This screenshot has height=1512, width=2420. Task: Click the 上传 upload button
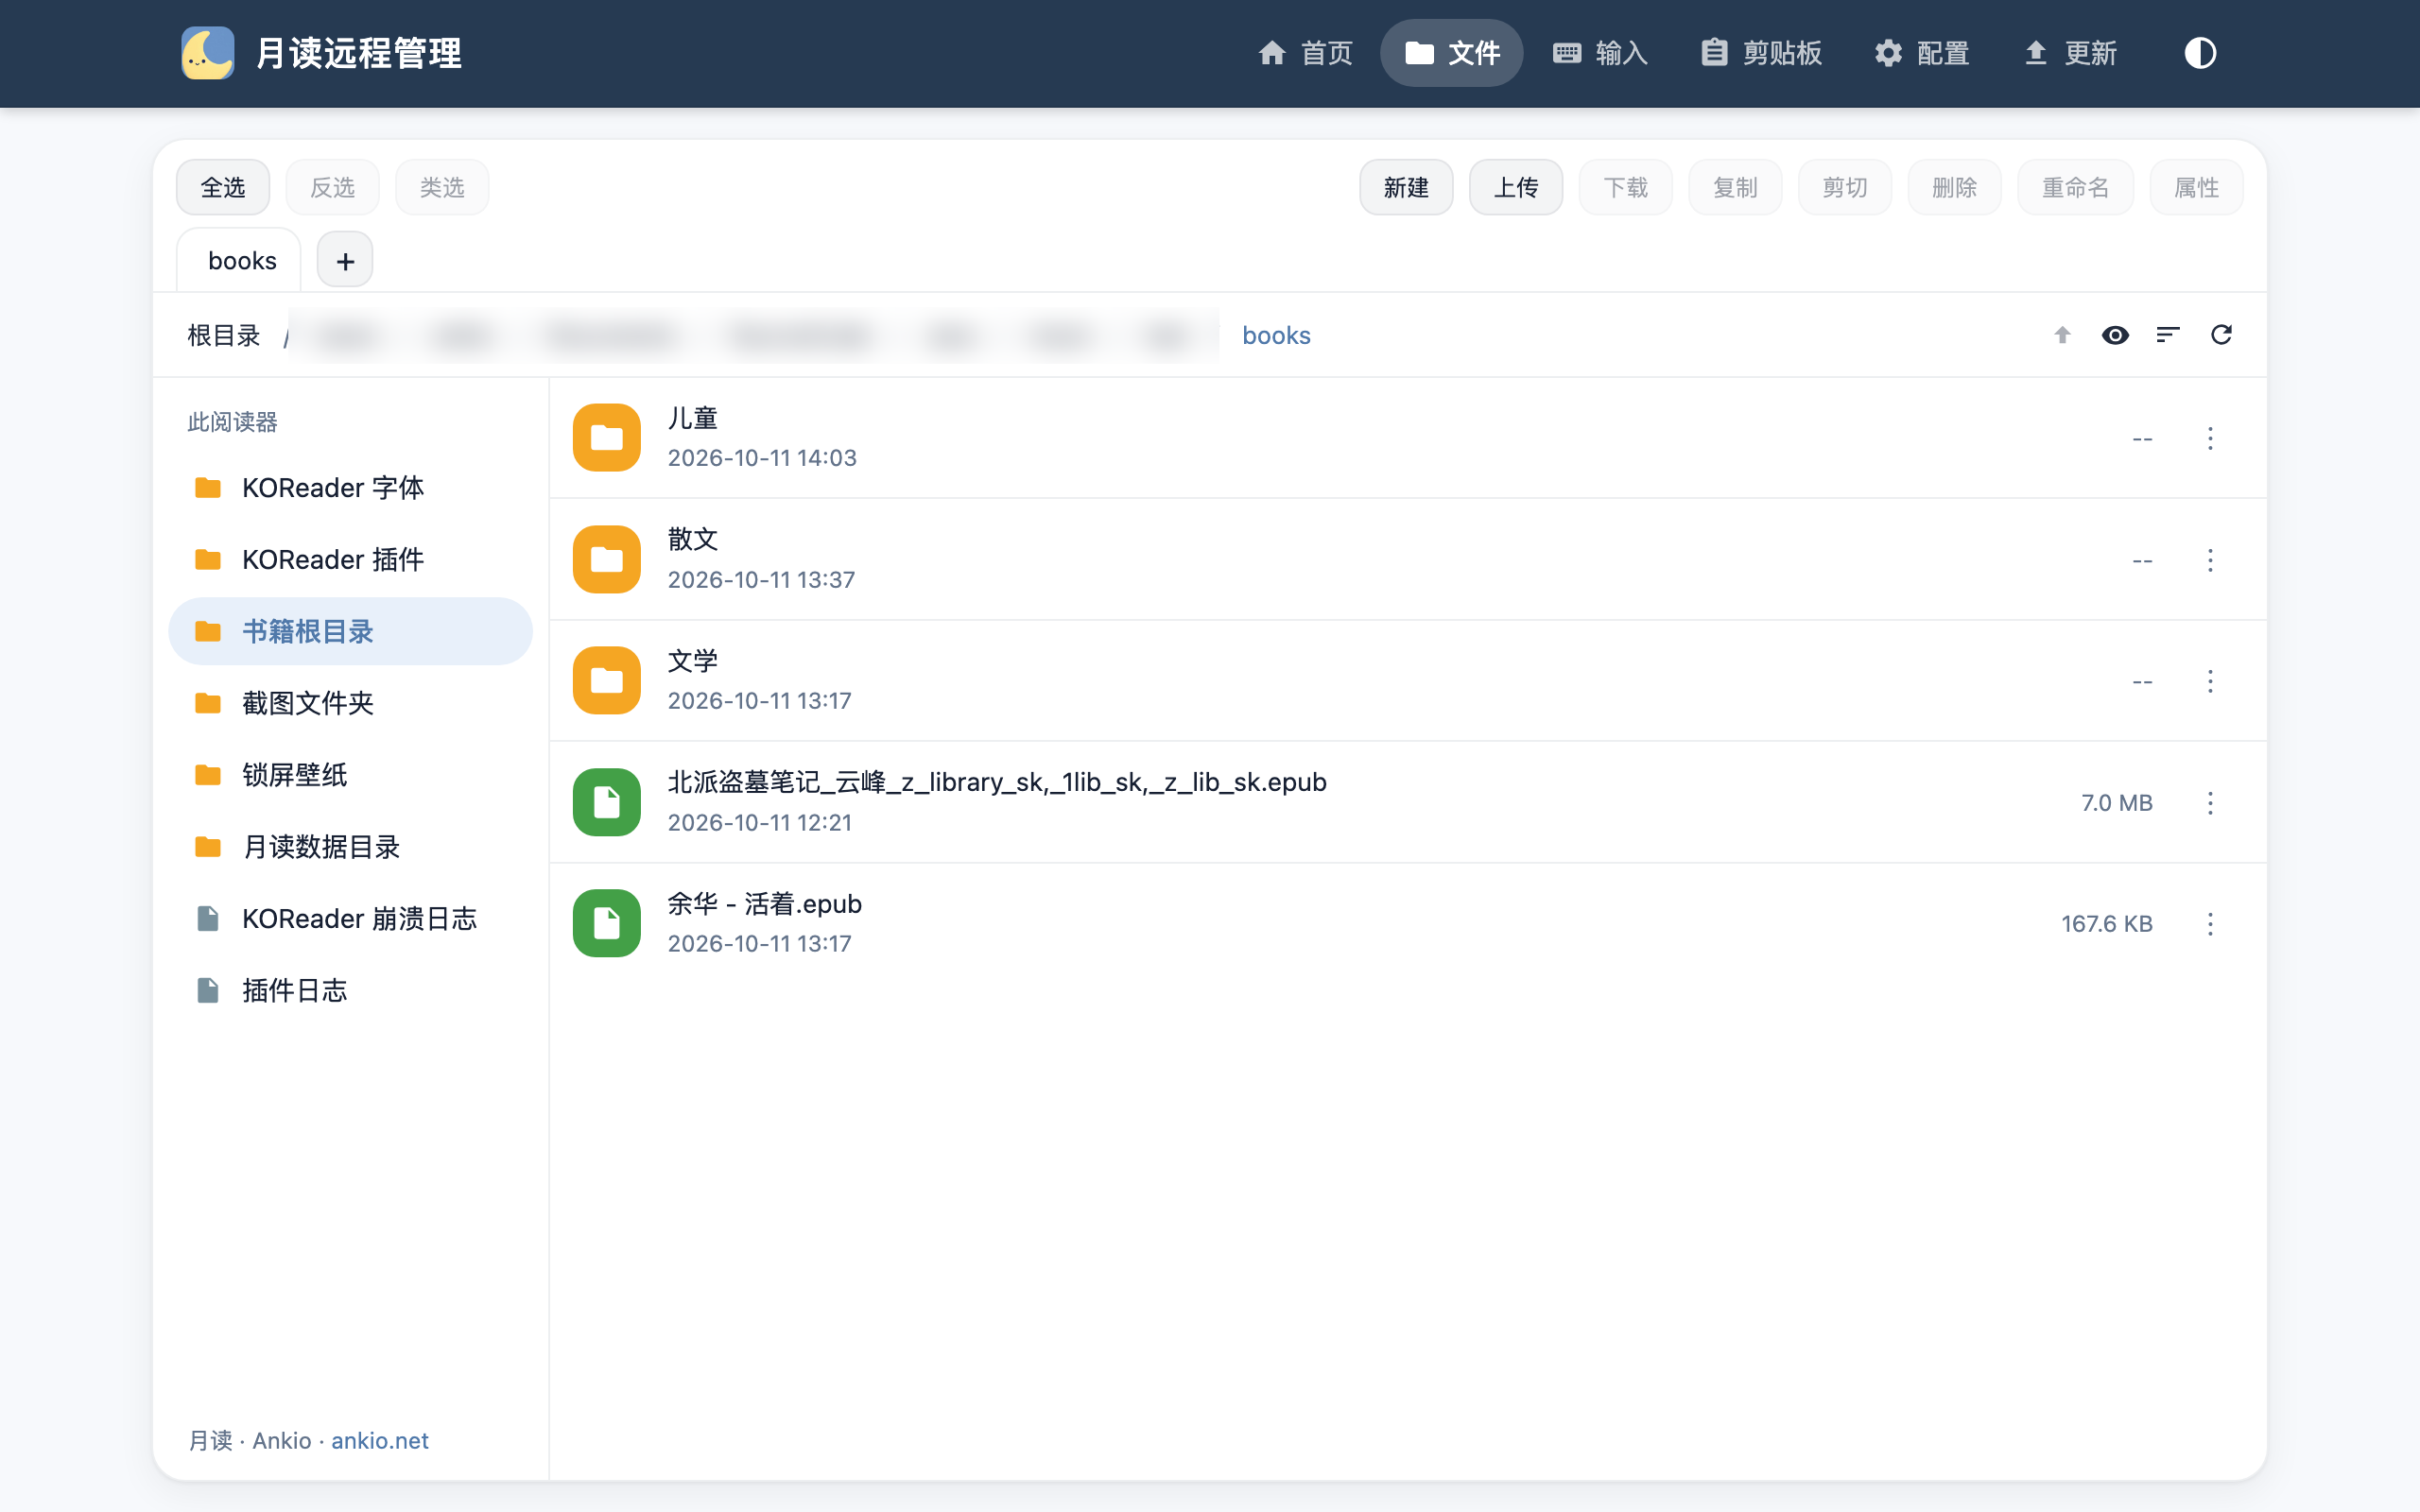tap(1516, 187)
